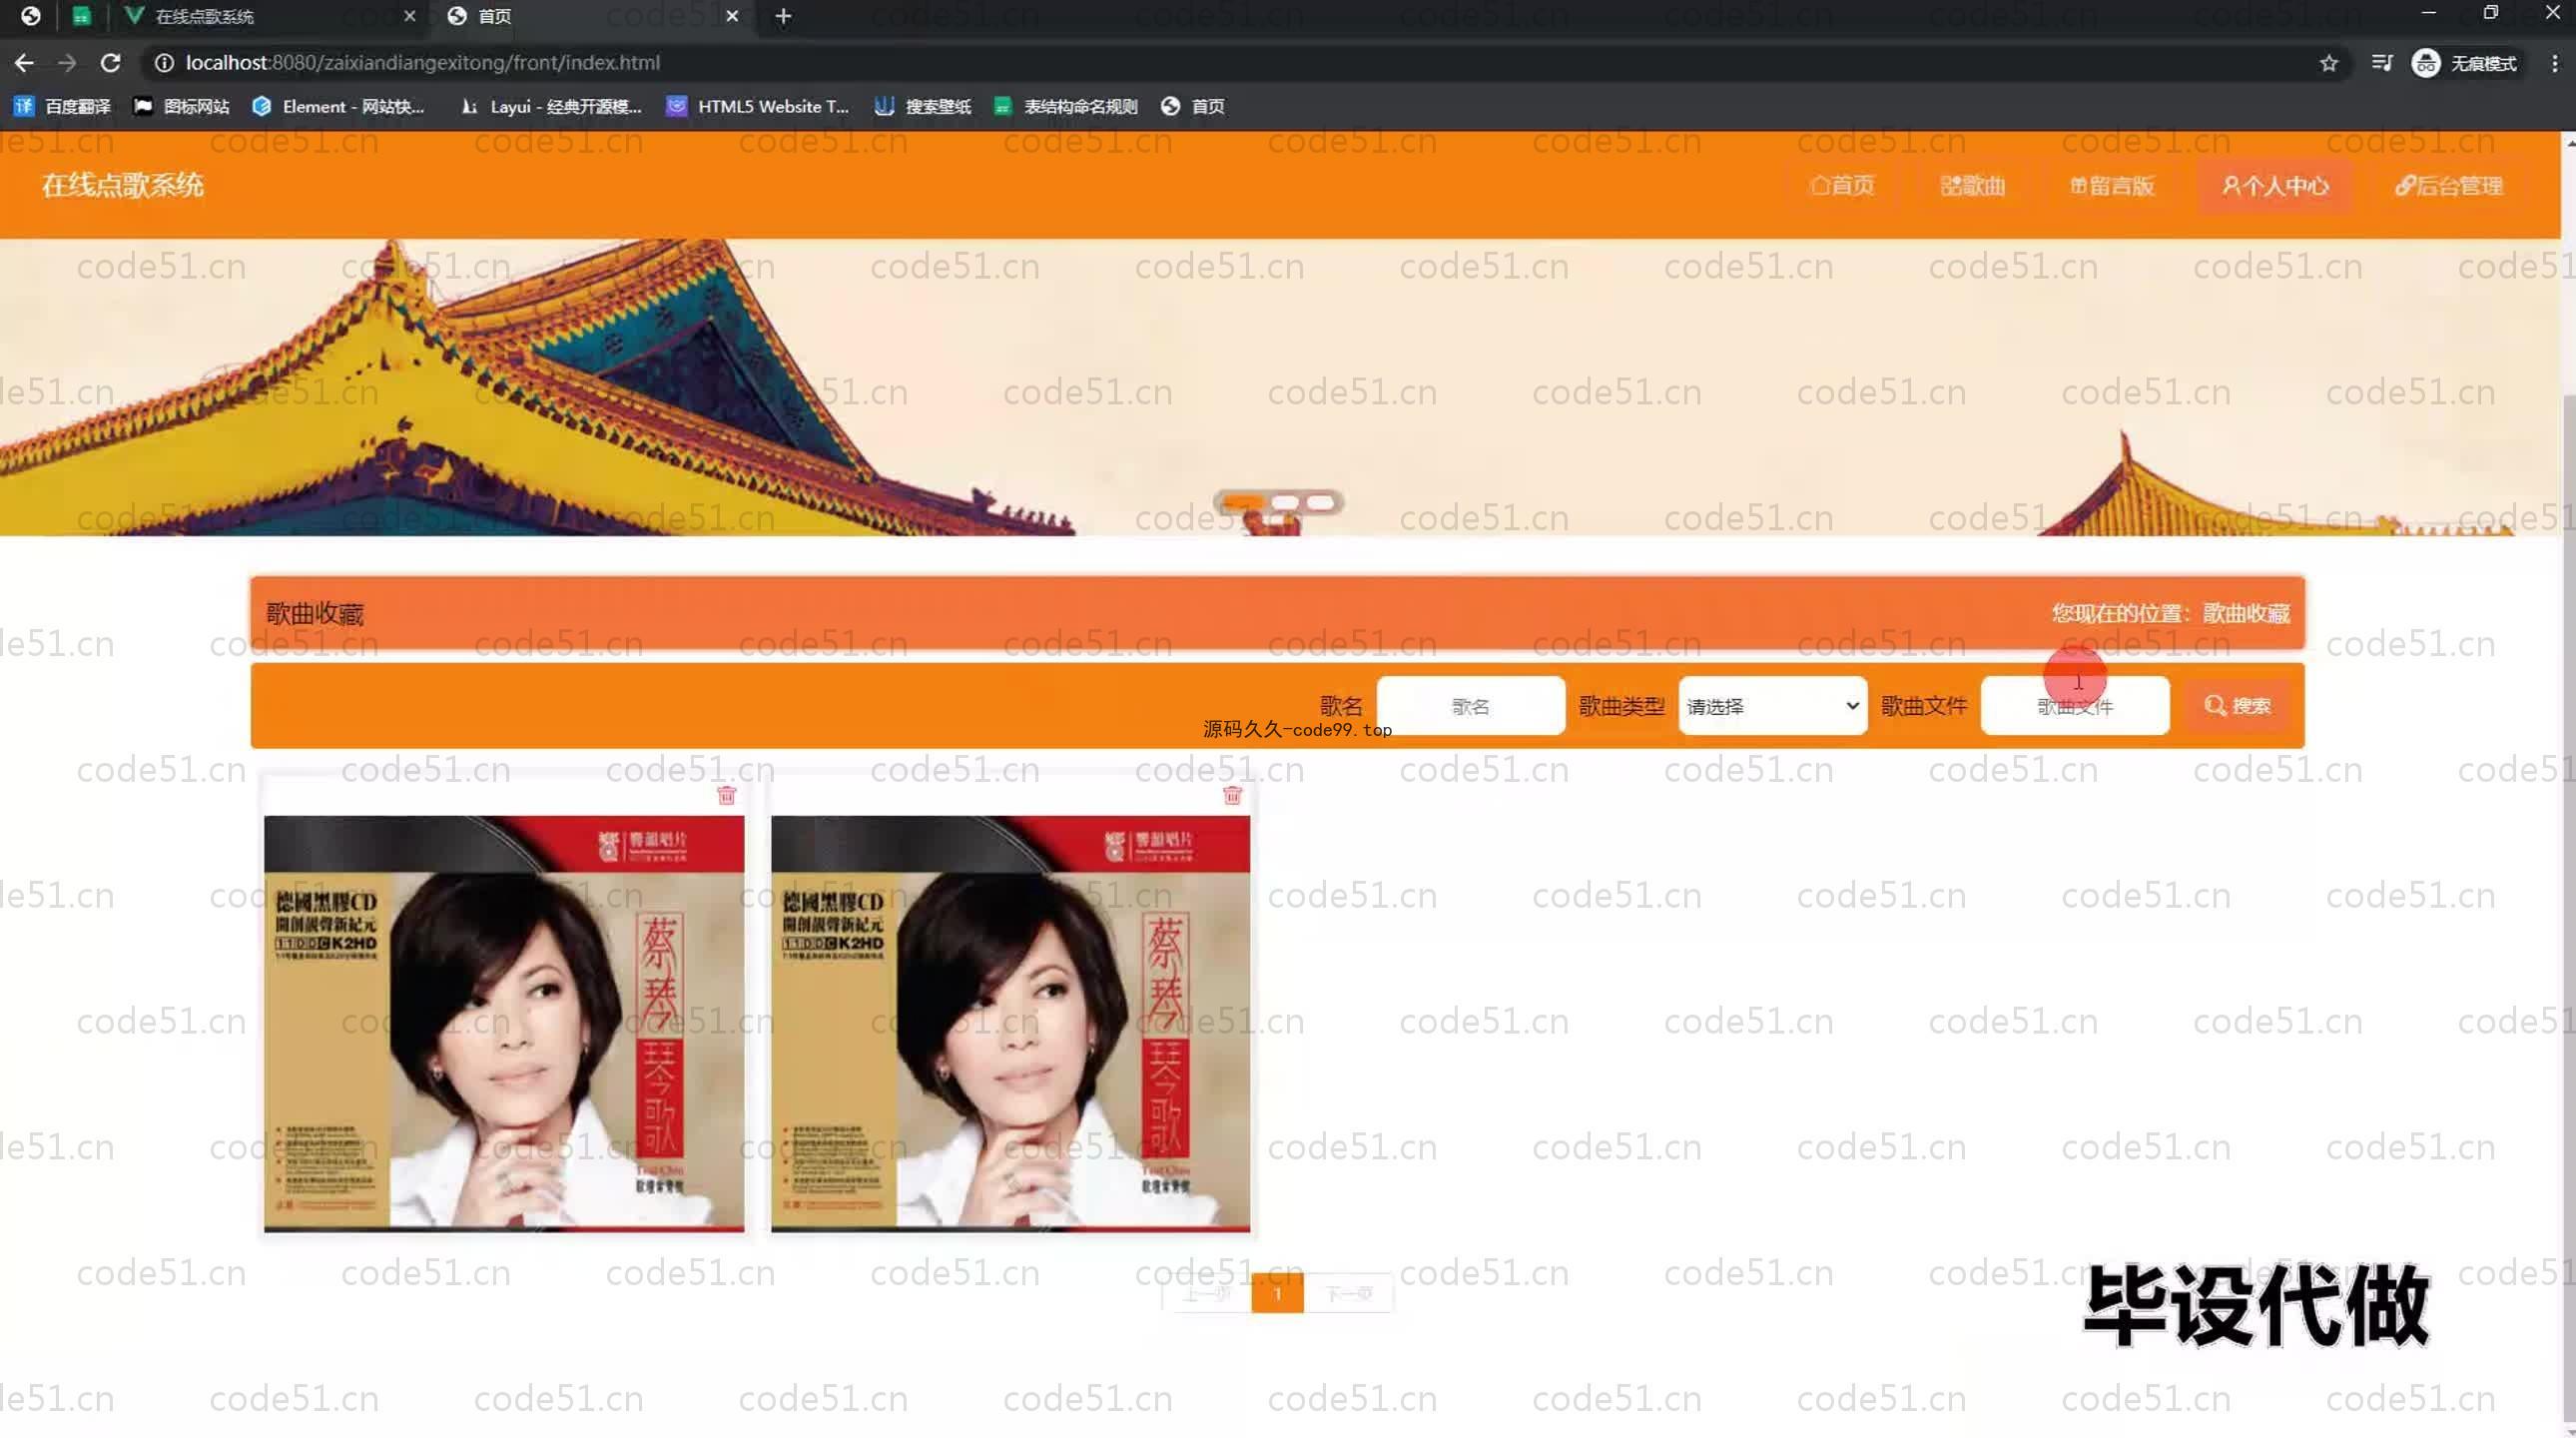The image size is (2576, 1438).
Task: Select the first carousel indicator dot
Action: coord(1243,502)
